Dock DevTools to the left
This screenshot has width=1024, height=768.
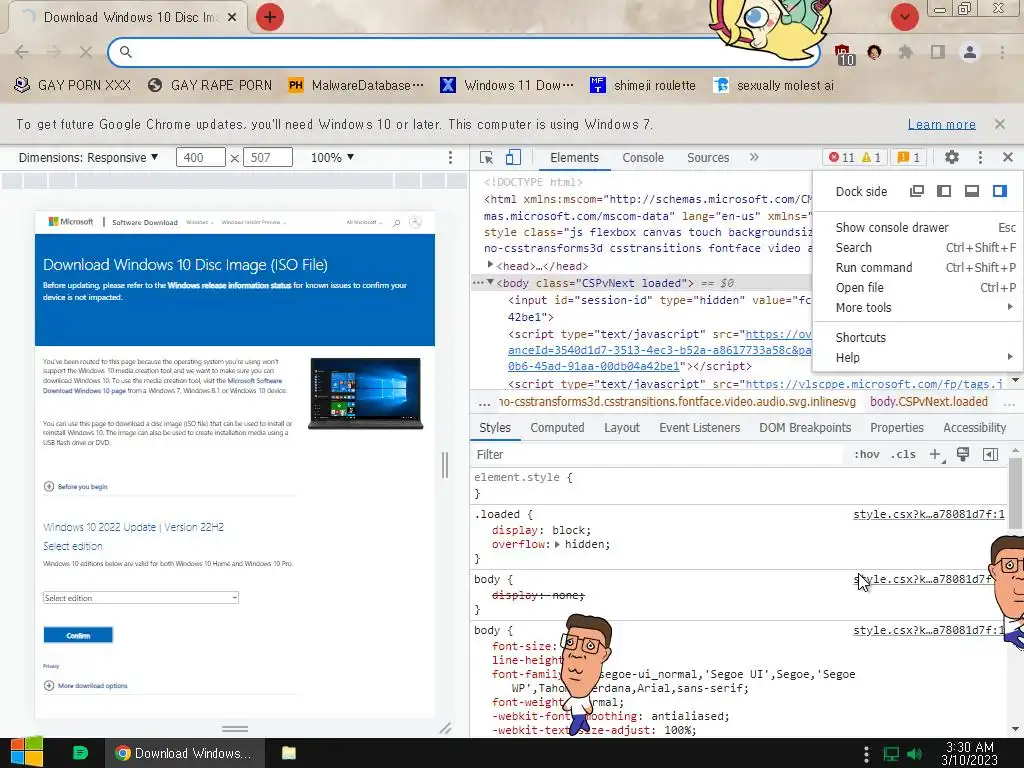coord(944,191)
